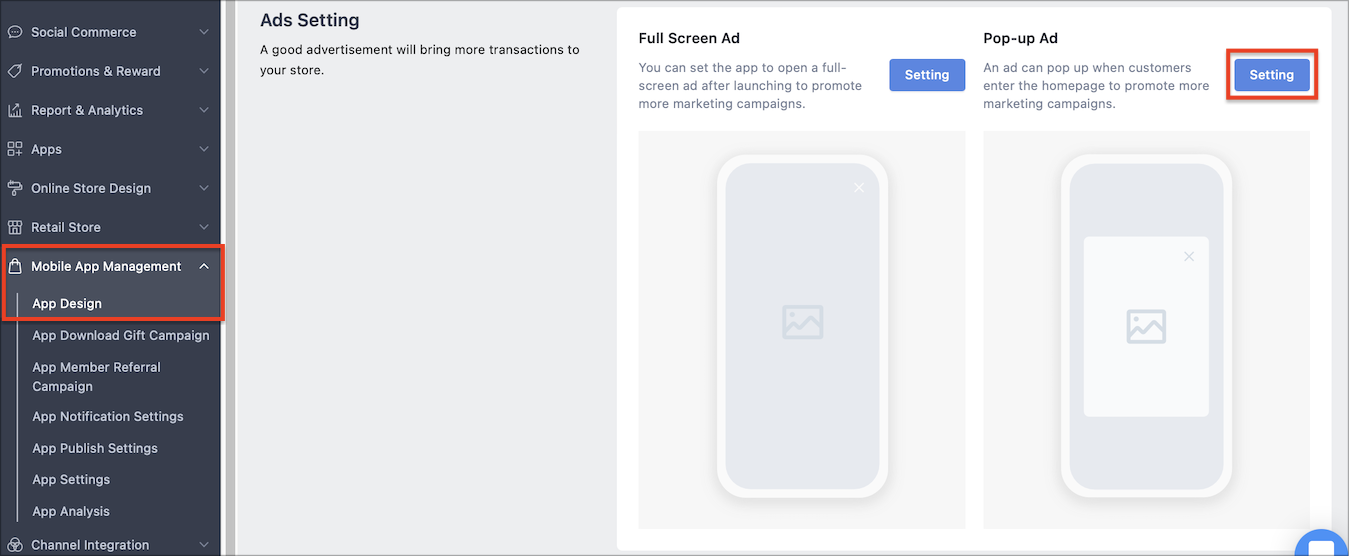Viewport: 1349px width, 556px height.
Task: Click Mobile App Management menu label
Action: pos(106,266)
